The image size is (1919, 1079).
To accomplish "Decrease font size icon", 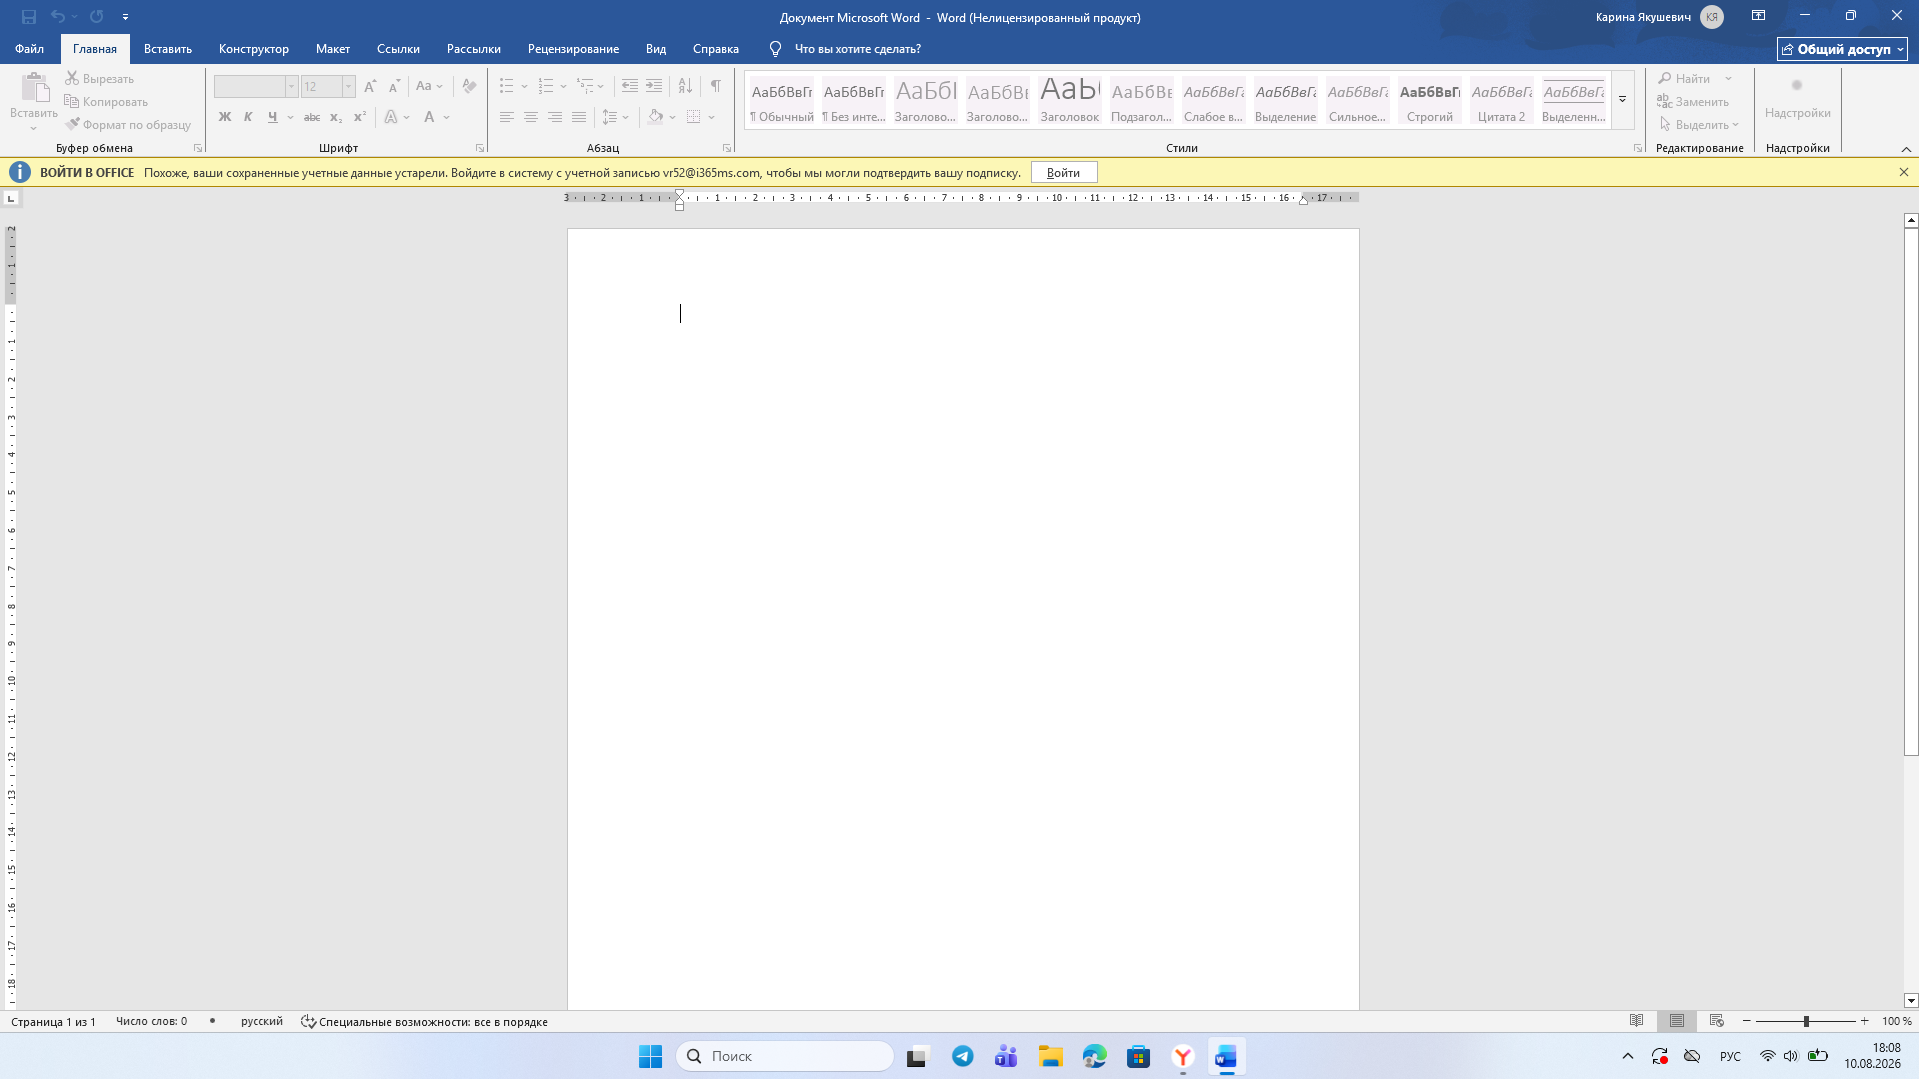I will click(394, 86).
